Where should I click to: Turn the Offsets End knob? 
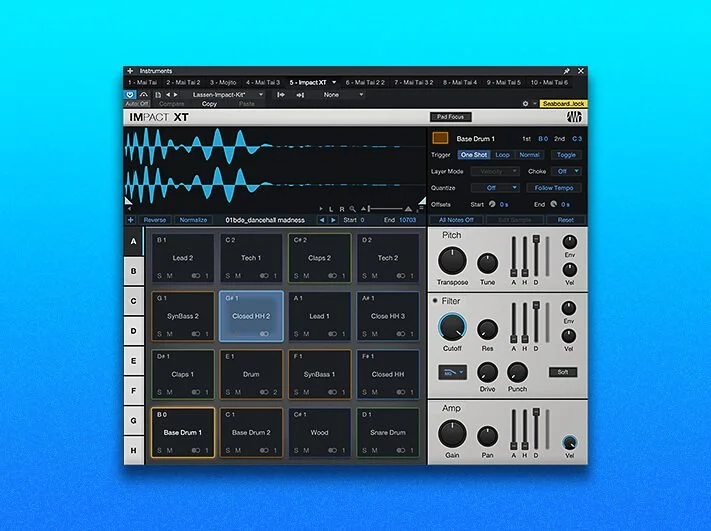coord(554,204)
